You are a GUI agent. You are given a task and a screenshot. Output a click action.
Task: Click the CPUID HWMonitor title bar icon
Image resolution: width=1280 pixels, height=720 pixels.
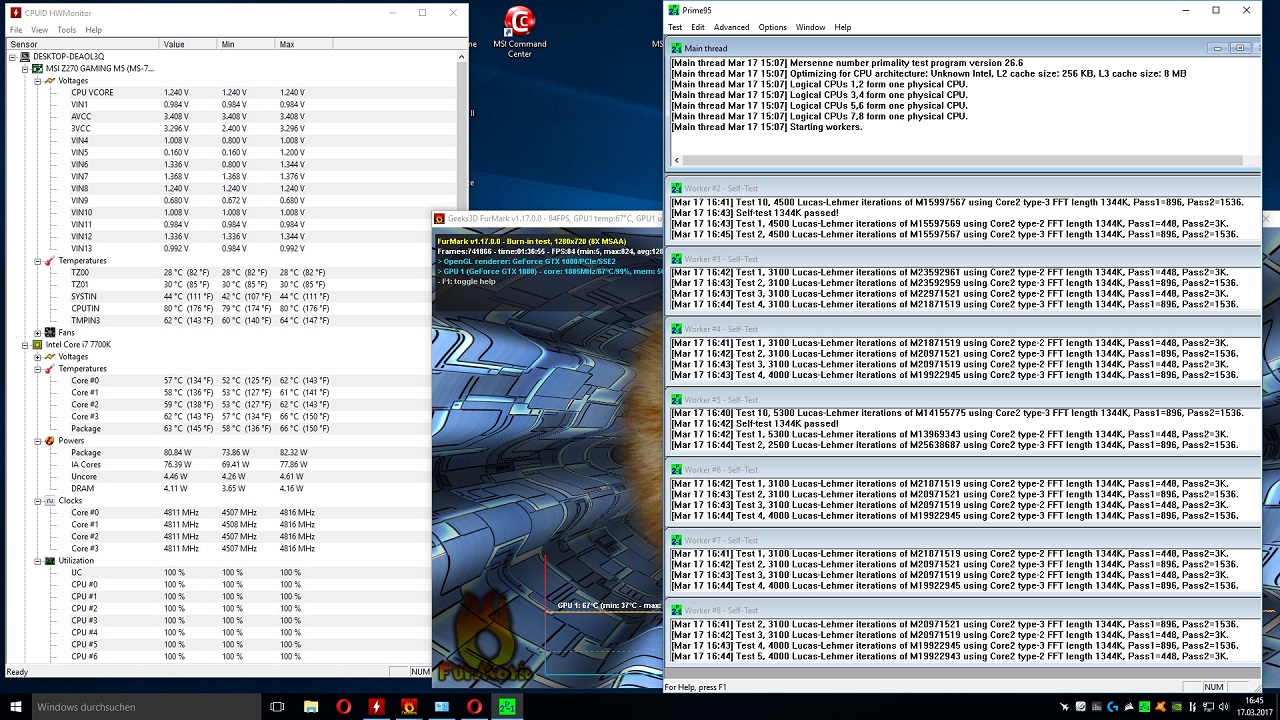pos(15,12)
